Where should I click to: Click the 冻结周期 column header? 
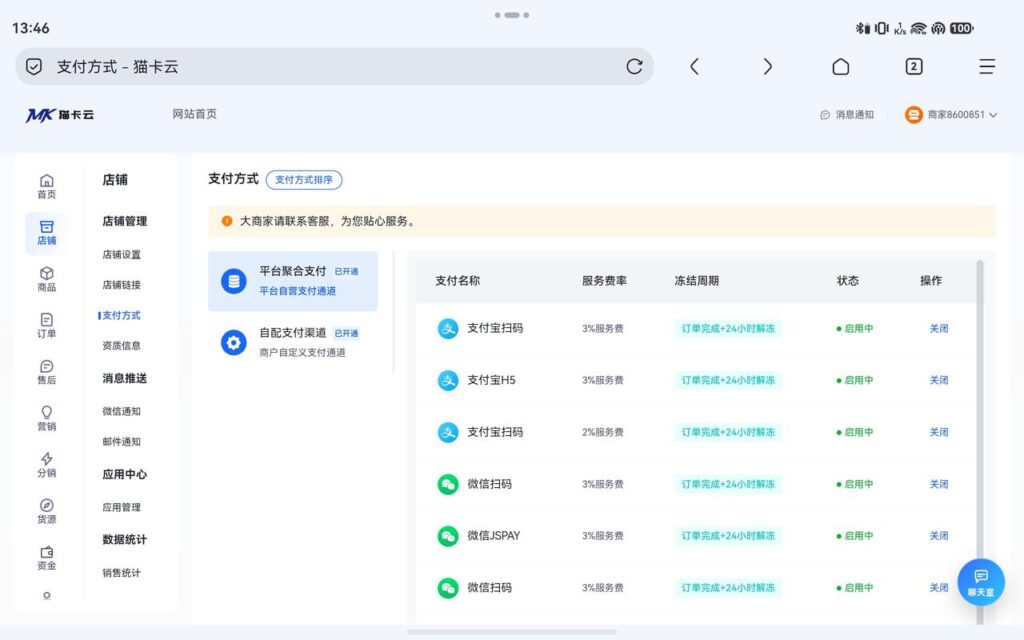coord(696,281)
